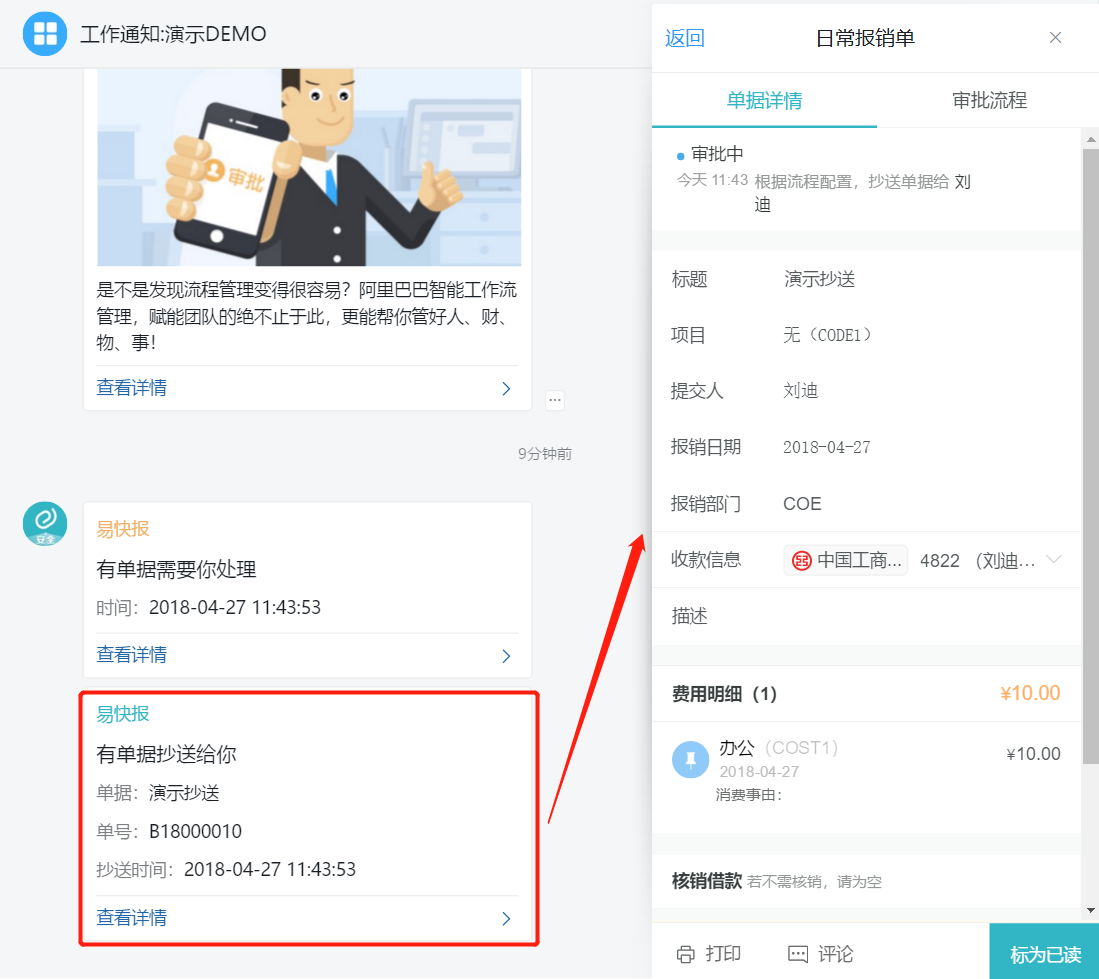Click the 费用明细 (1) section header
The height and width of the screenshot is (979, 1099).
[866, 694]
